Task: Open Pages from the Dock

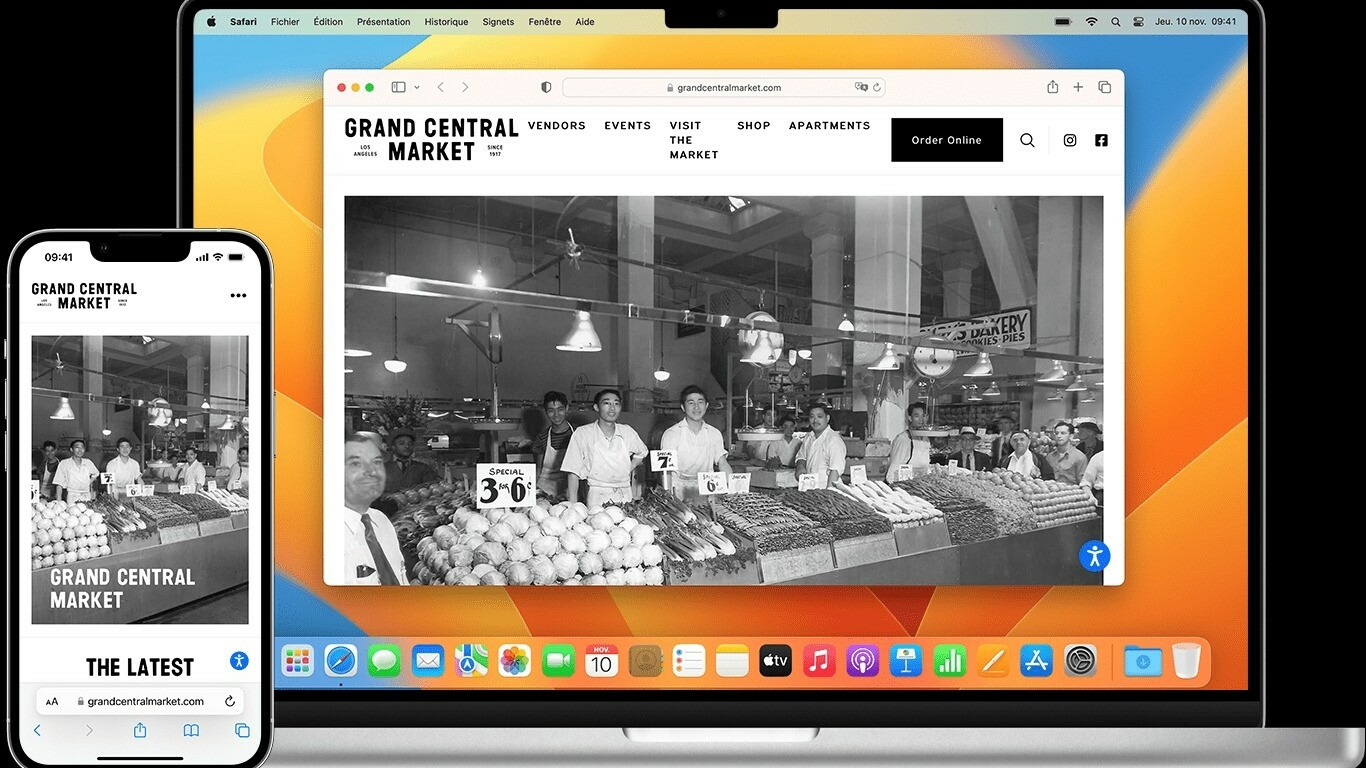Action: [993, 660]
